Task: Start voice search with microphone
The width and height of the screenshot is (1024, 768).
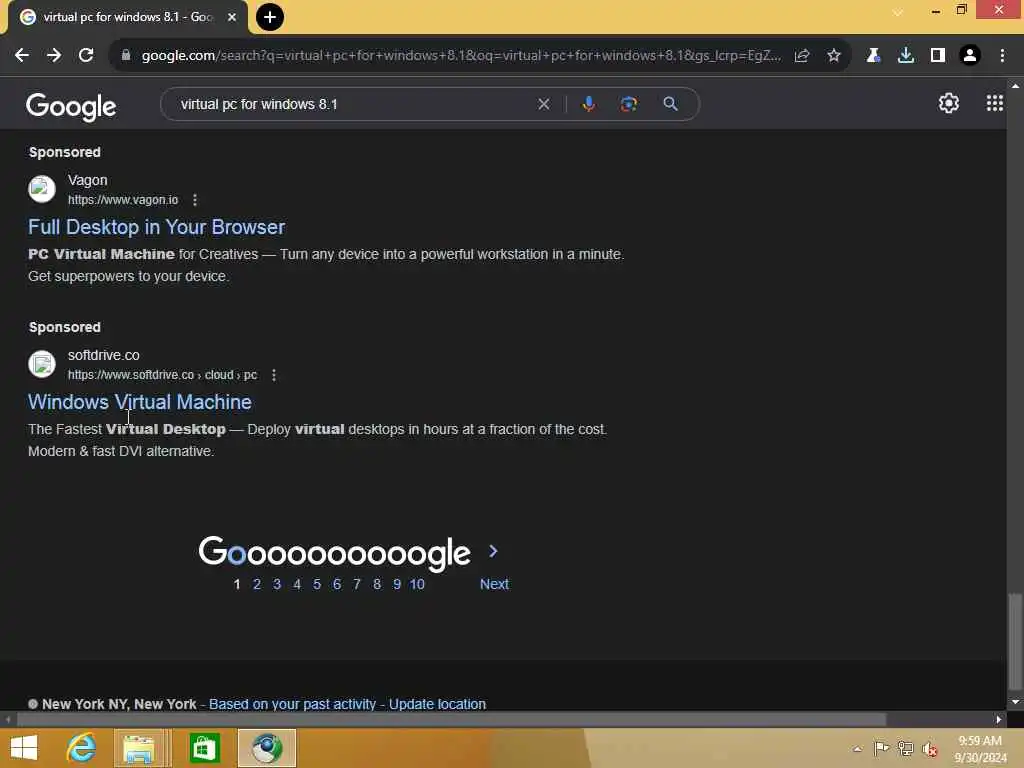Action: click(x=589, y=104)
